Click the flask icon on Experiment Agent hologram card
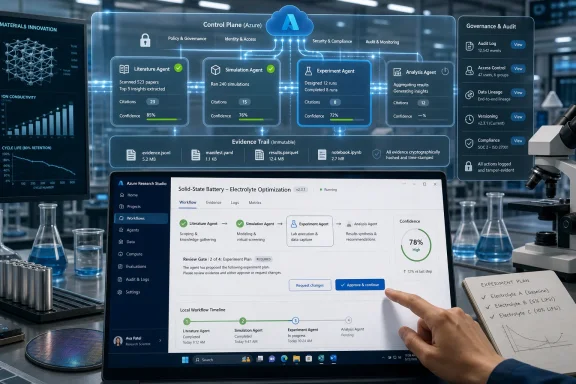 coord(308,71)
